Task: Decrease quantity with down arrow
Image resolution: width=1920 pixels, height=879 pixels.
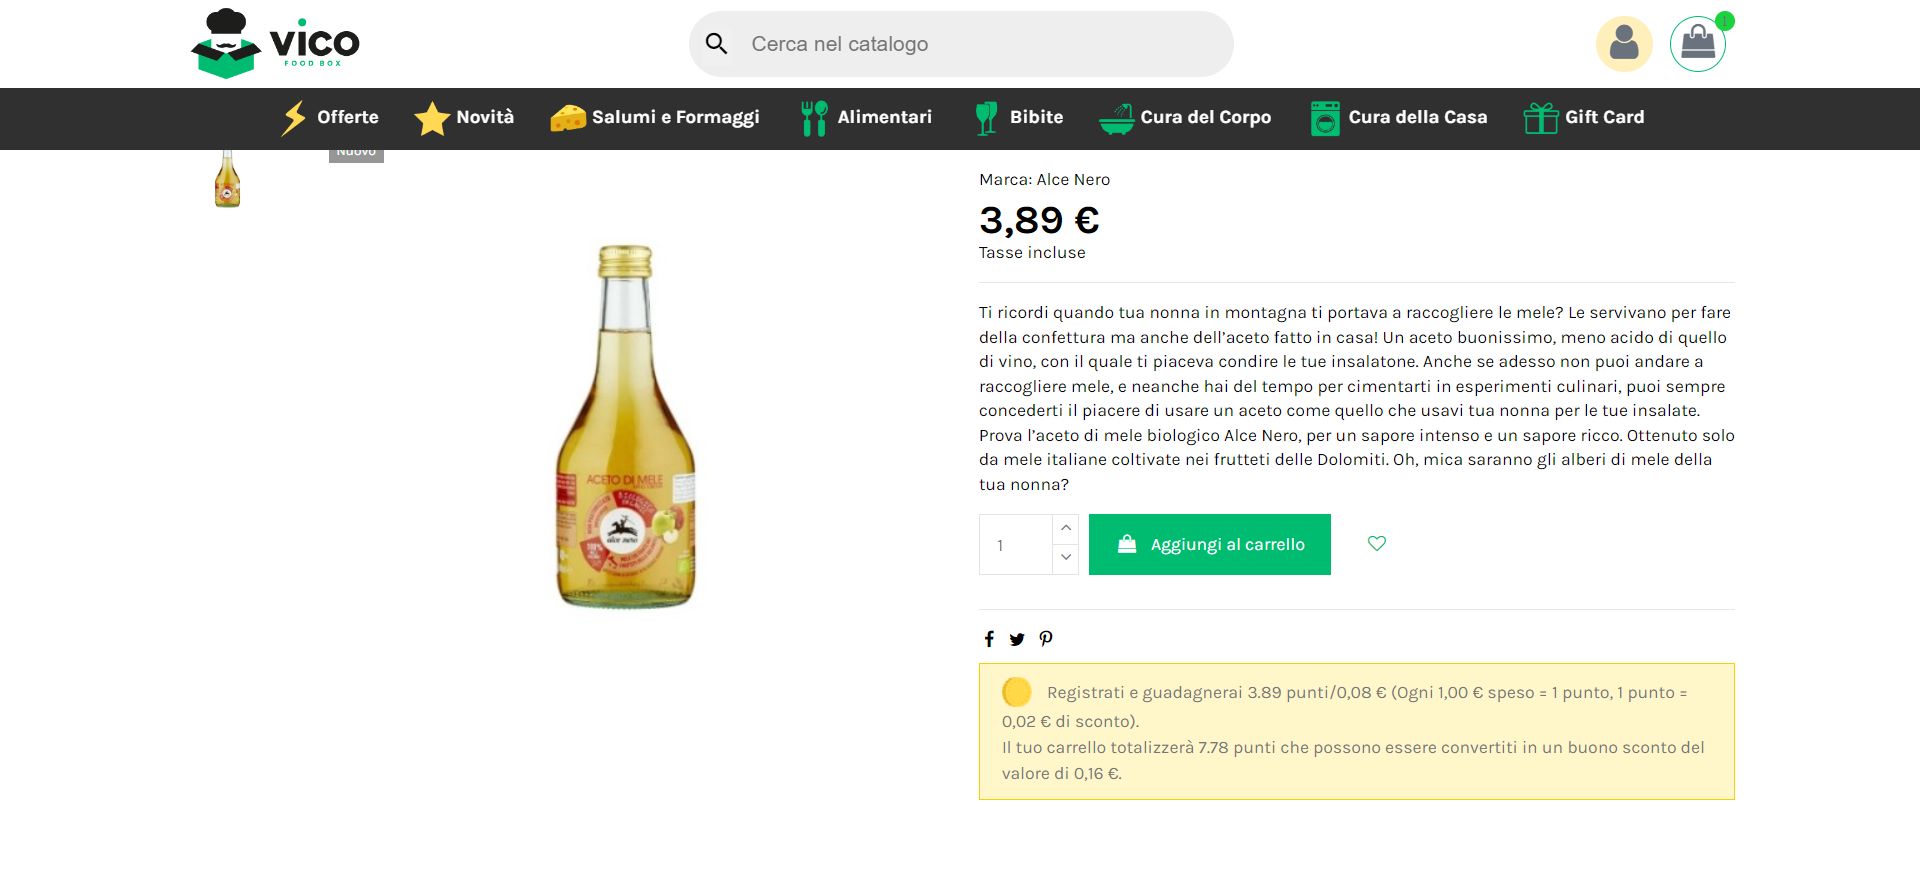Action: point(1066,557)
